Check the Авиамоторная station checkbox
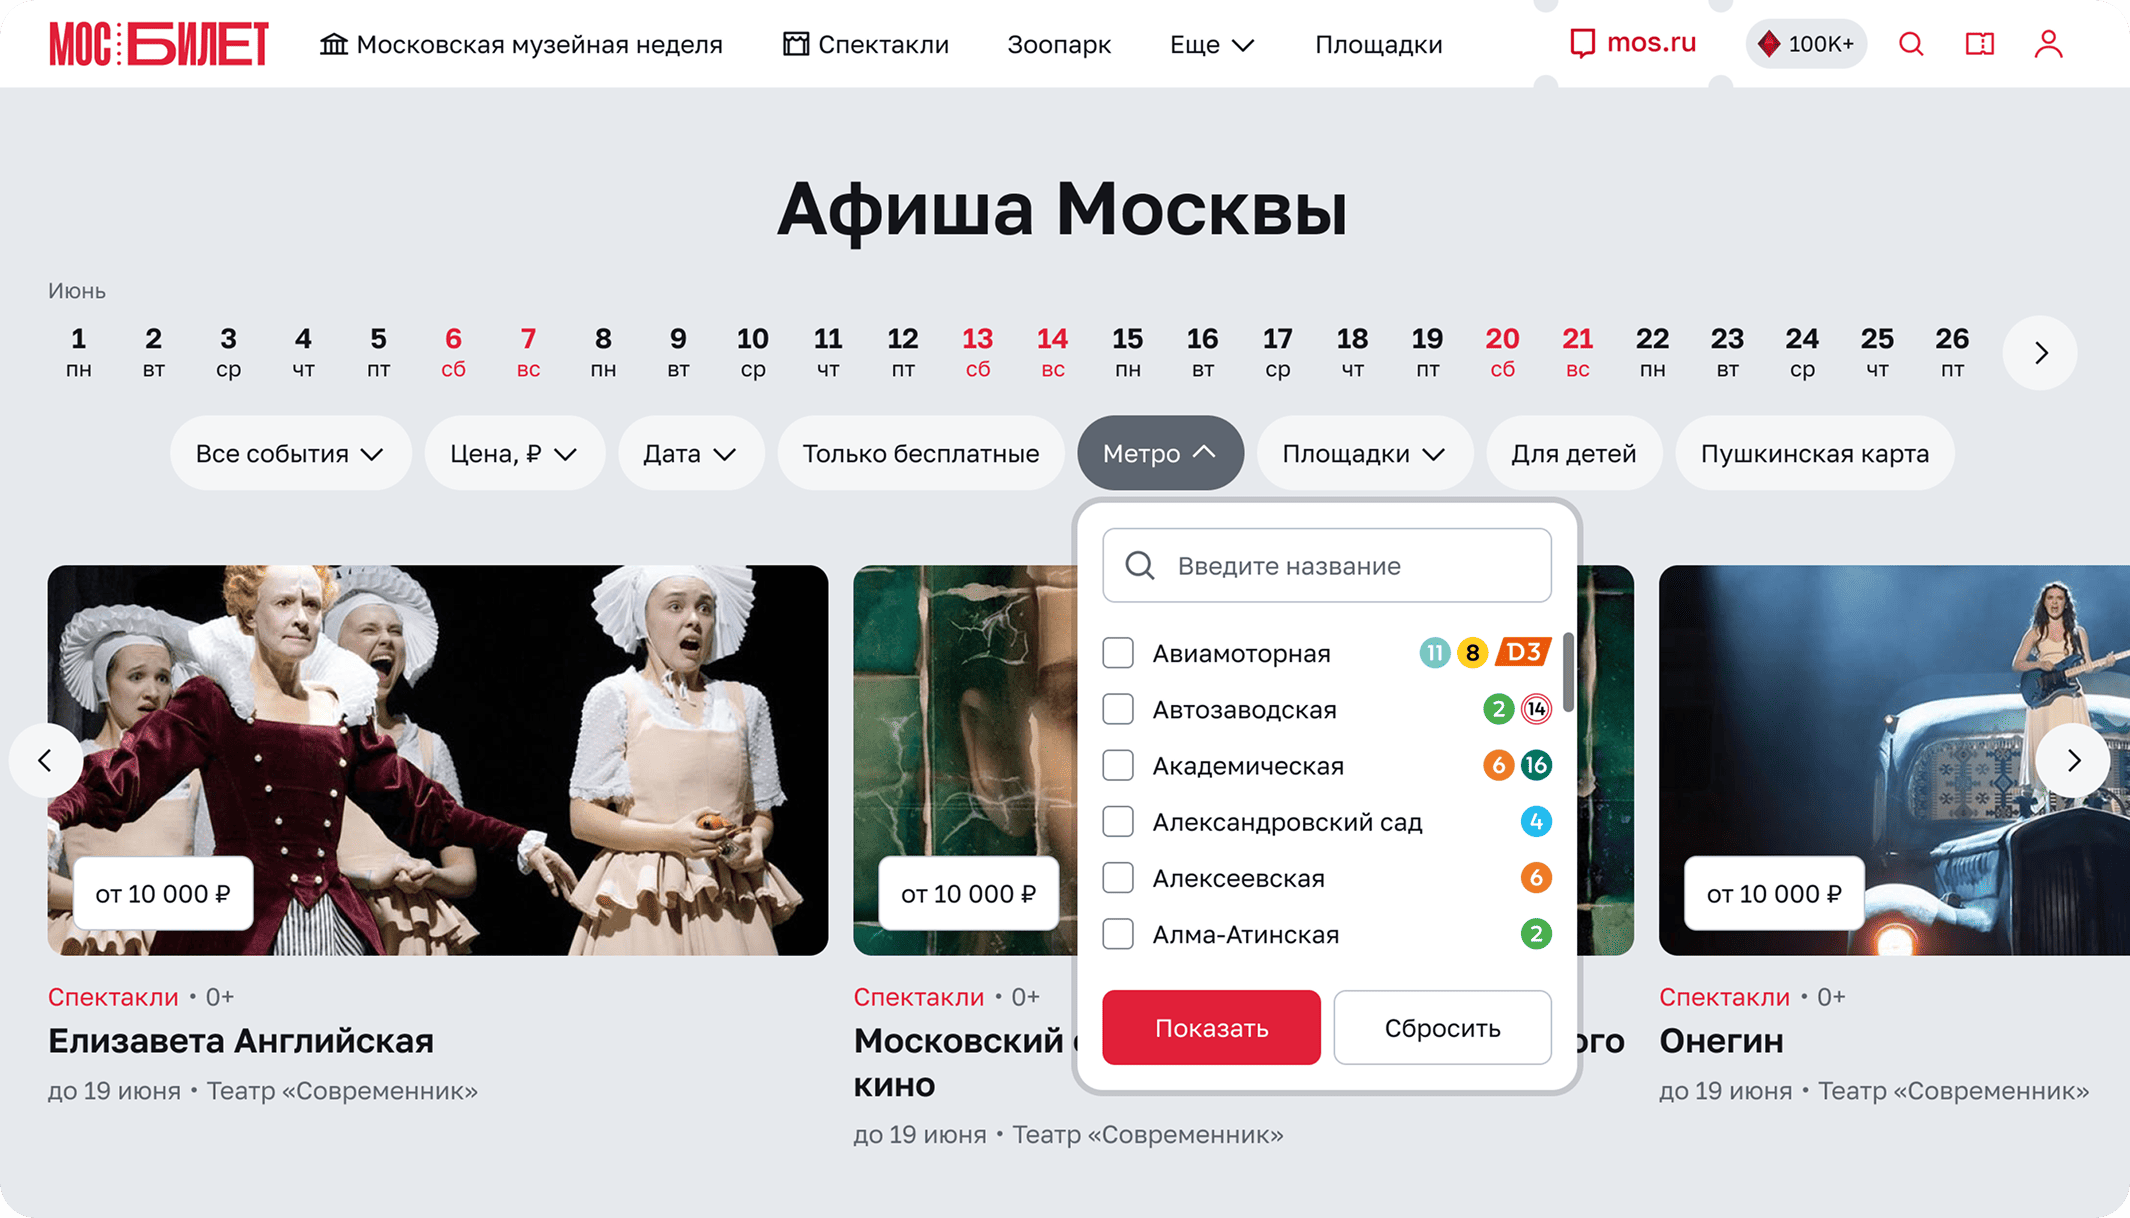This screenshot has height=1218, width=2130. point(1118,653)
